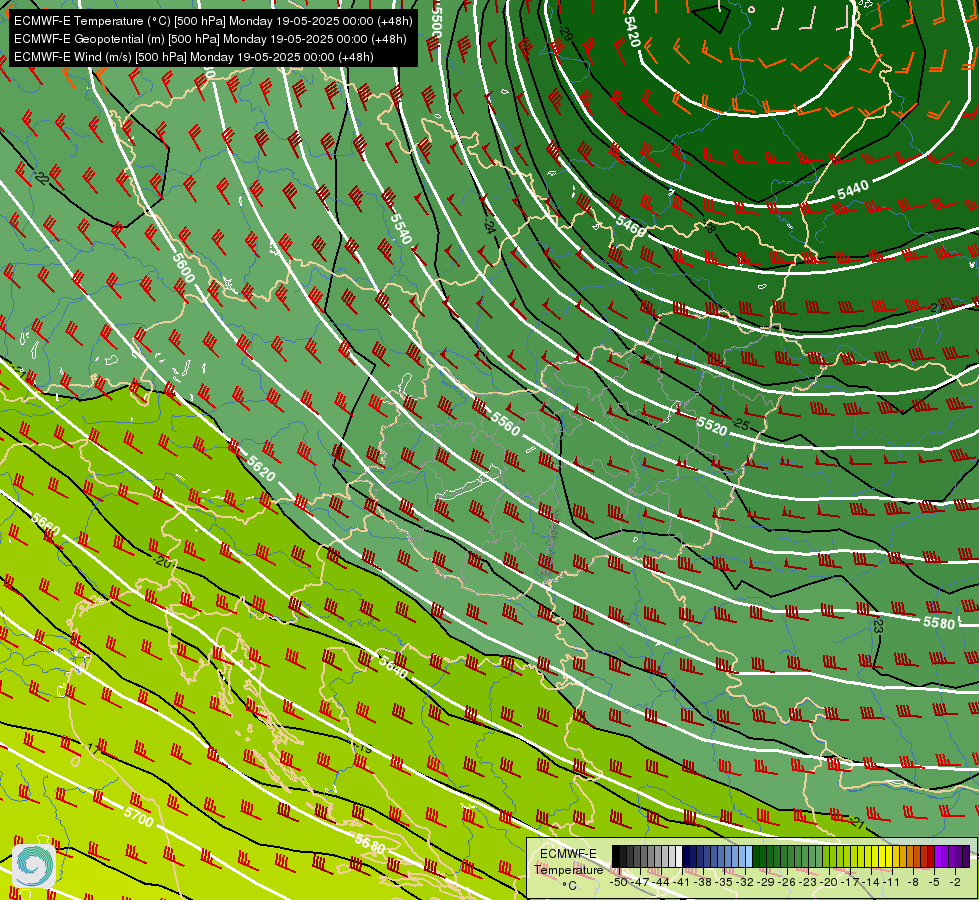Click the 5520 geopotential contour label
The image size is (979, 900).
pyautogui.click(x=712, y=427)
